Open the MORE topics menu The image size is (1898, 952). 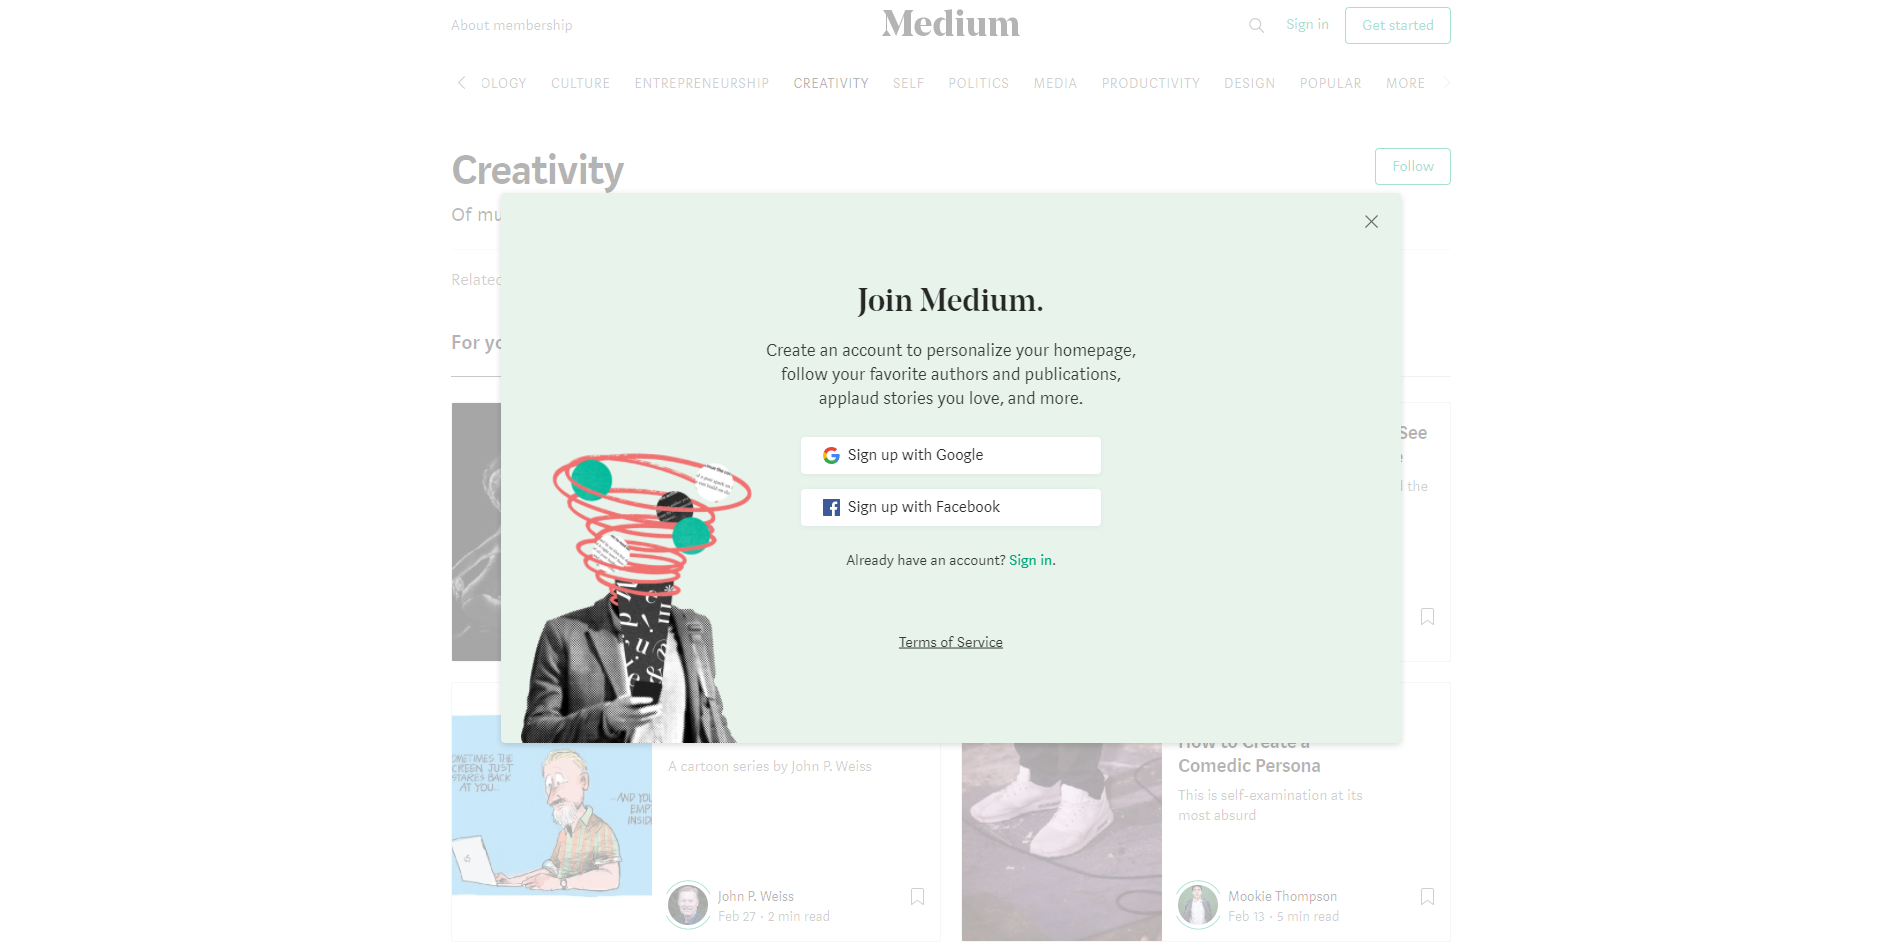(x=1405, y=83)
